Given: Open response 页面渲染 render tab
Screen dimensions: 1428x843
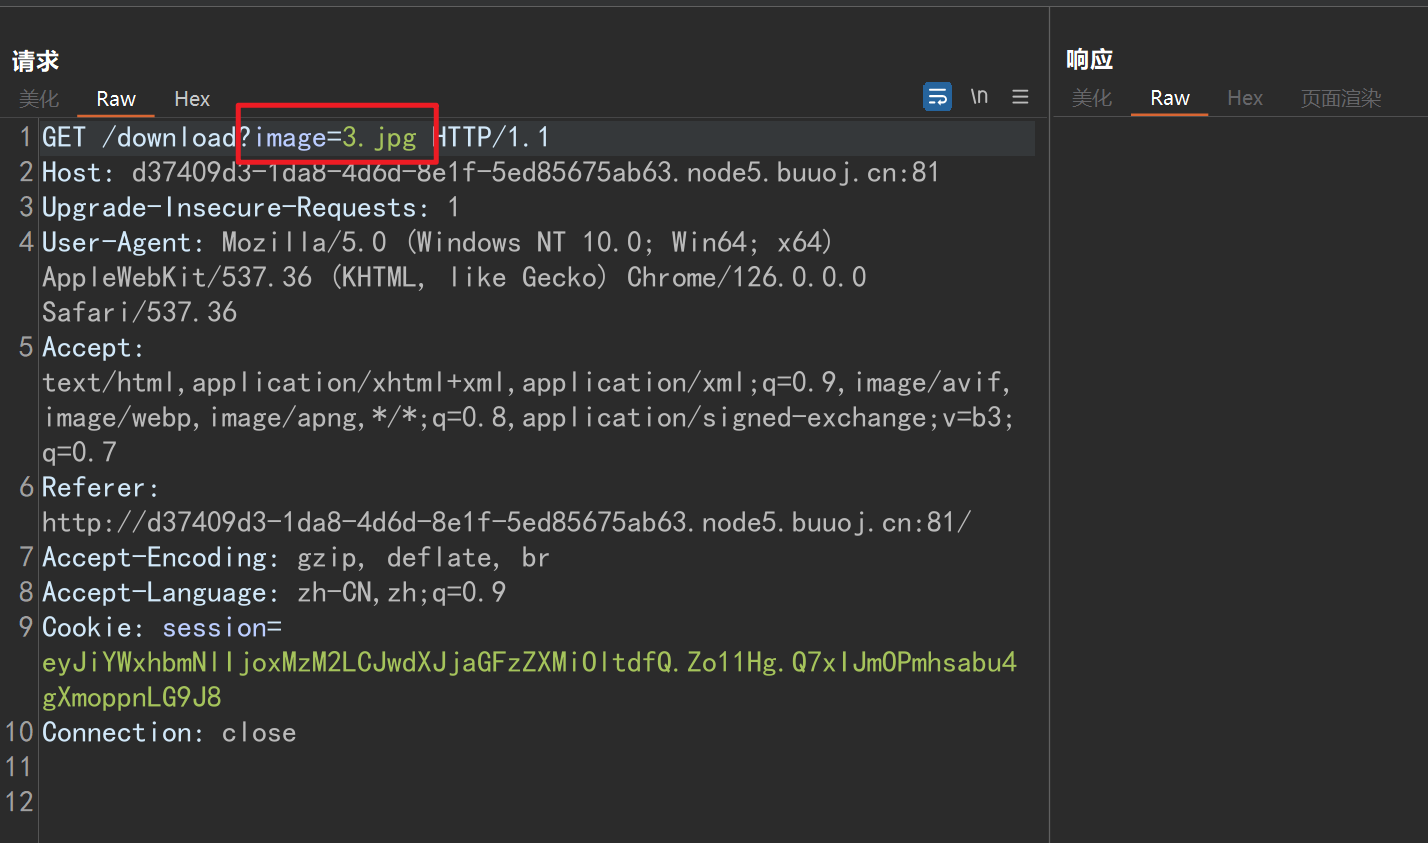Looking at the screenshot, I should click(x=1341, y=98).
